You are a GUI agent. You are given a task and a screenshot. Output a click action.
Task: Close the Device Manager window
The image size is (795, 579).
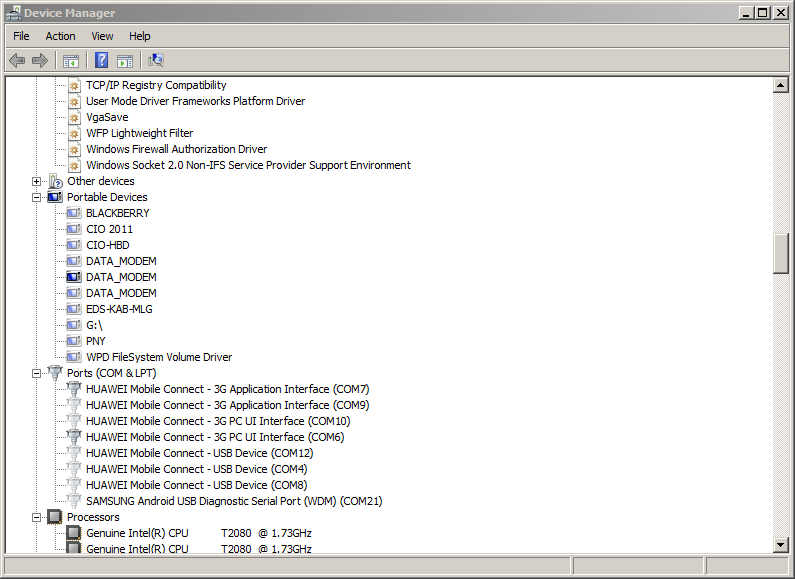[781, 13]
